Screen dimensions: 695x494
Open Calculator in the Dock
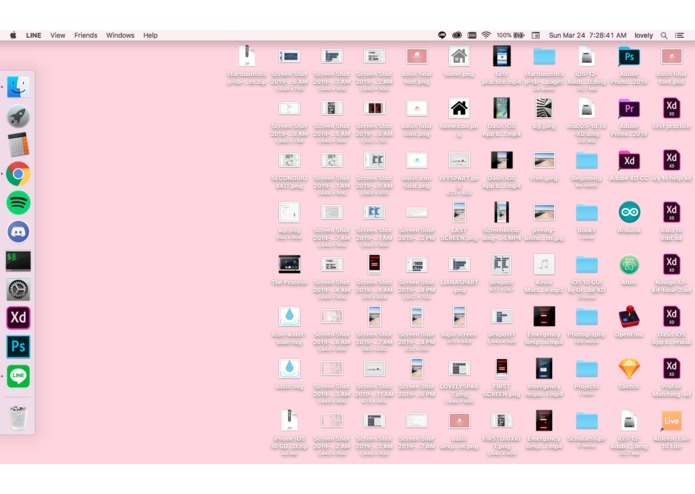18,144
